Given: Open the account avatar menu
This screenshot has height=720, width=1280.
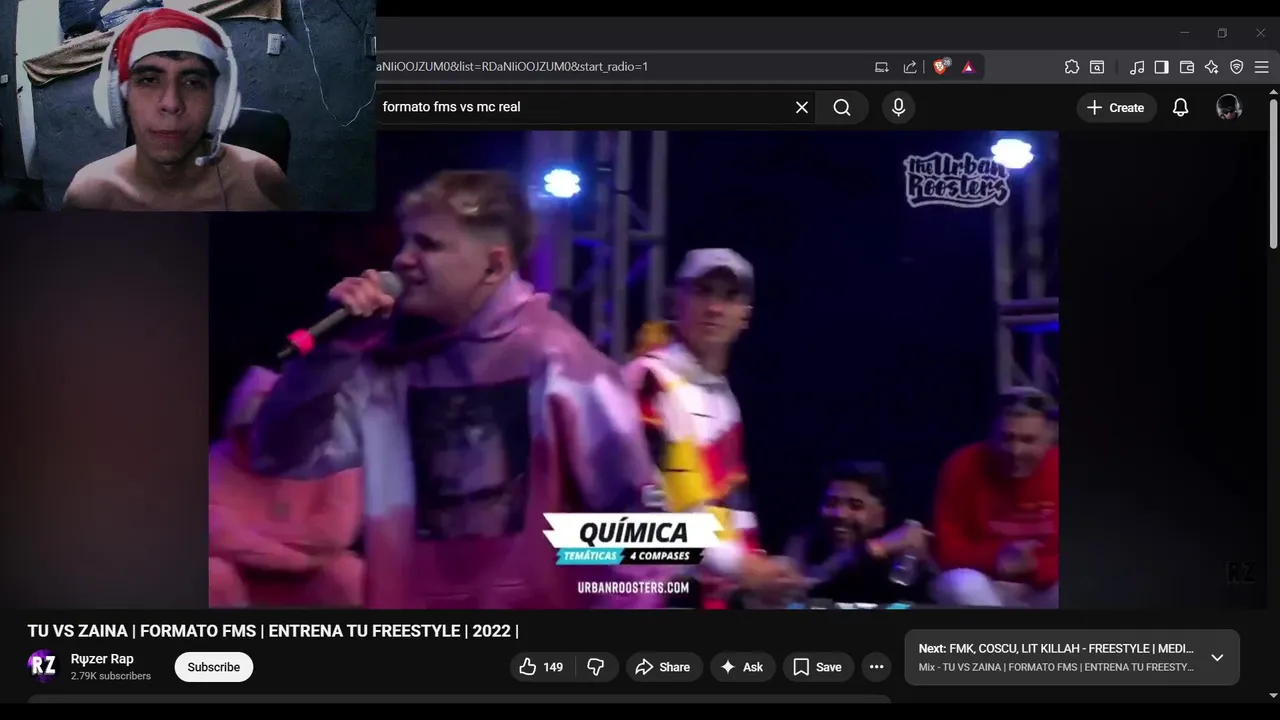Looking at the screenshot, I should [x=1229, y=107].
